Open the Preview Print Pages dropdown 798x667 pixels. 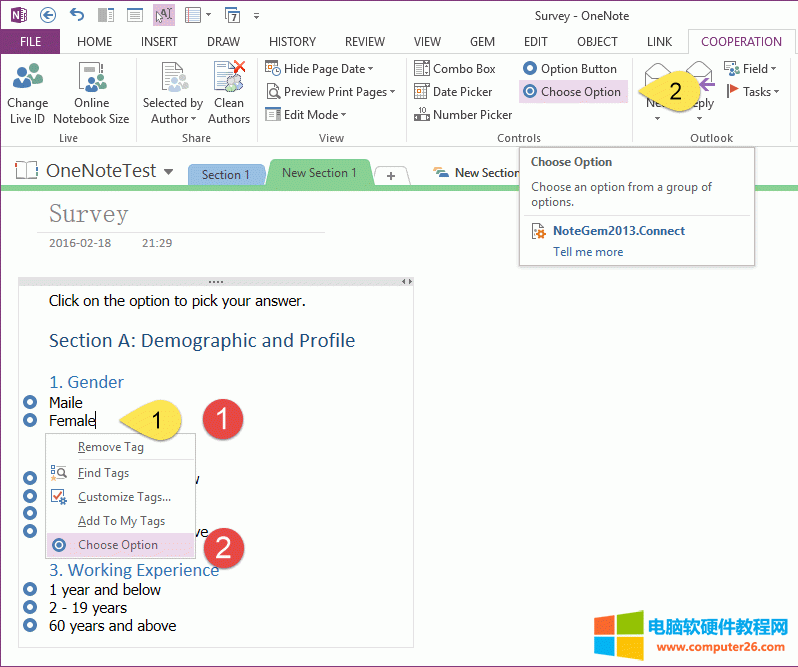click(x=331, y=92)
